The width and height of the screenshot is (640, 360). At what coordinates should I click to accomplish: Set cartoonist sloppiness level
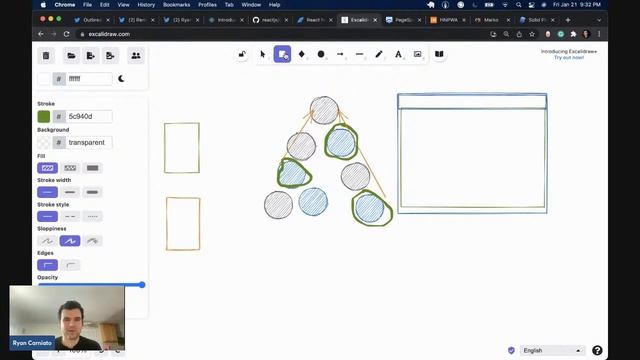93,241
